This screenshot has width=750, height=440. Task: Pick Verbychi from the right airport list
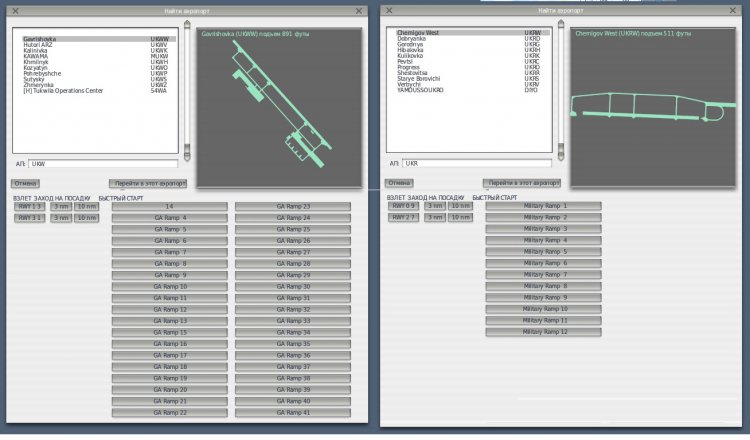click(473, 85)
